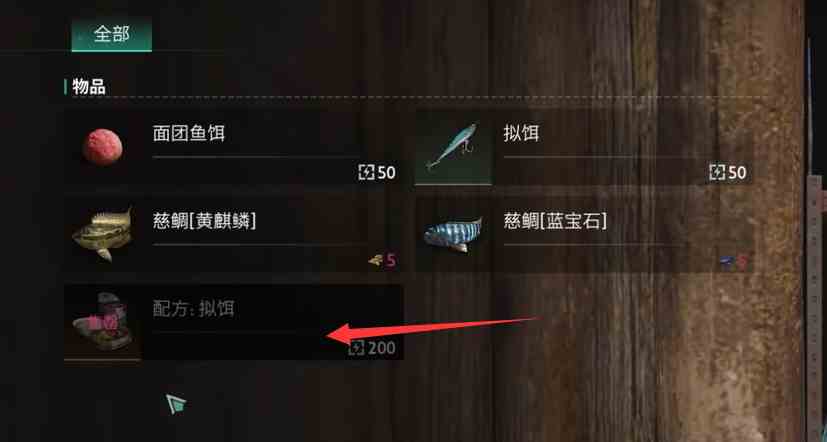Open the 拟饵 item entry
Viewport: 827px width, 442px height.
pyautogui.click(x=584, y=147)
